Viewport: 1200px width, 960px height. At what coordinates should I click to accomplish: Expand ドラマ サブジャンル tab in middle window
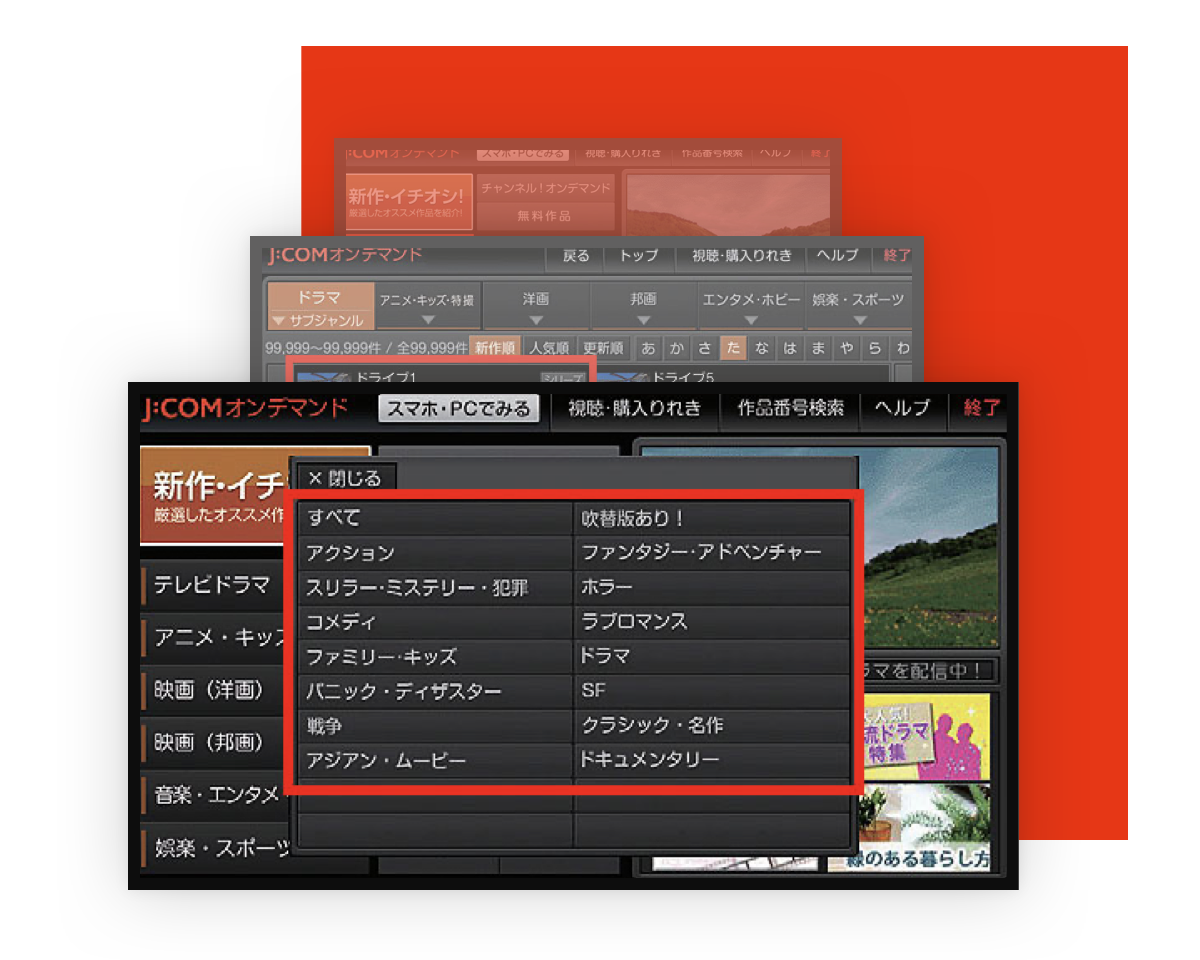319,307
